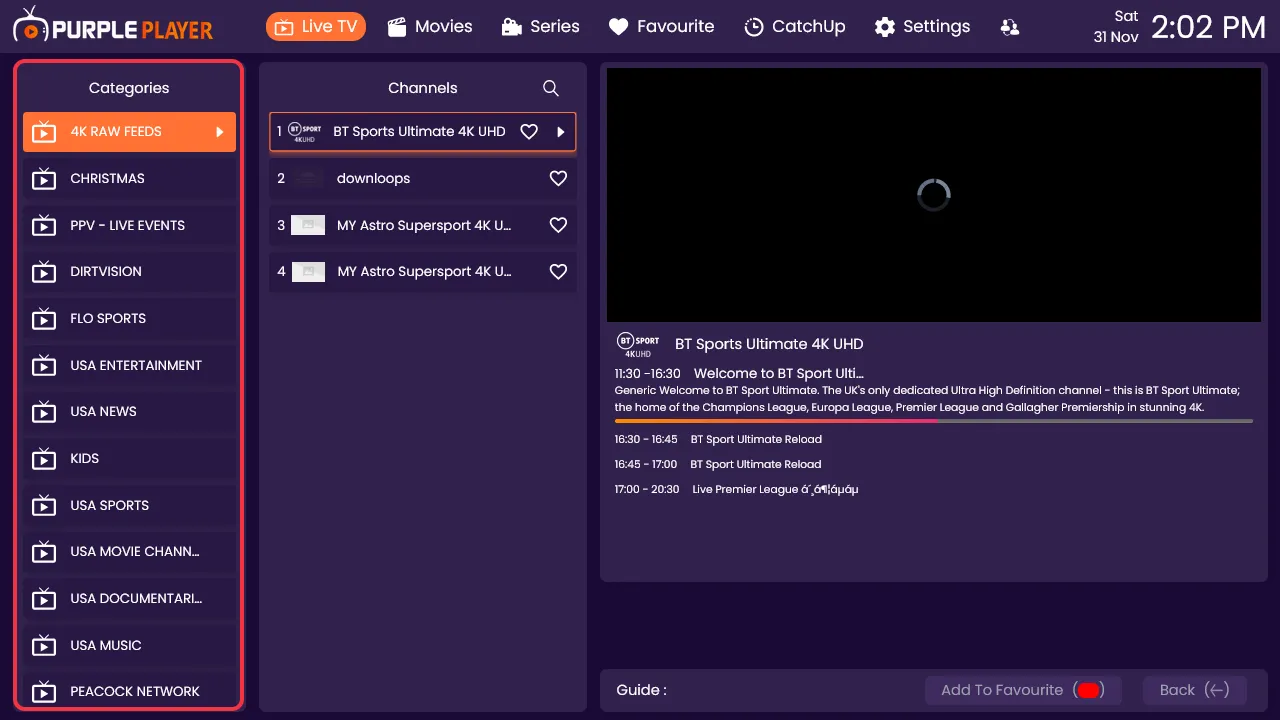Toggle the heart on channel 3 MY Astro Supersport
This screenshot has width=1280, height=720.
click(558, 225)
